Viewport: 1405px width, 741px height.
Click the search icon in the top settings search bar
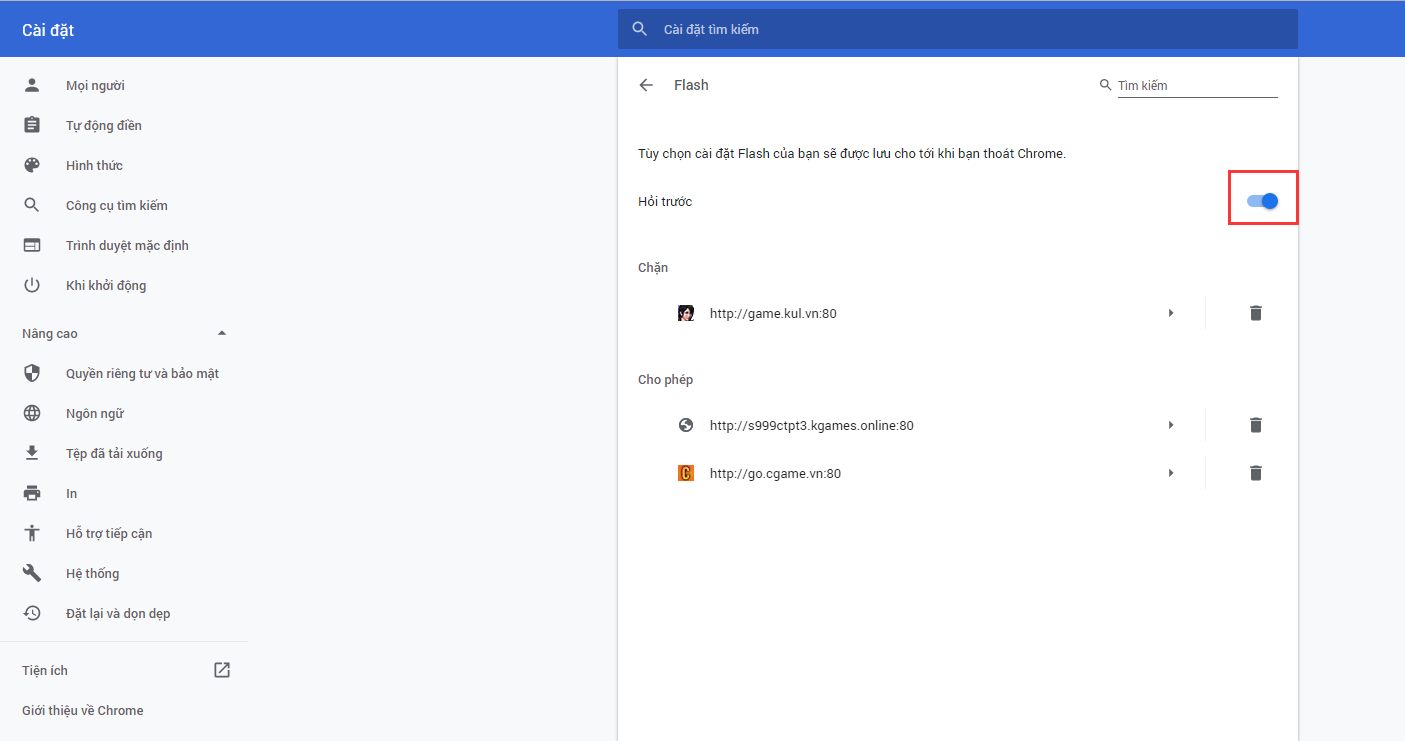640,29
